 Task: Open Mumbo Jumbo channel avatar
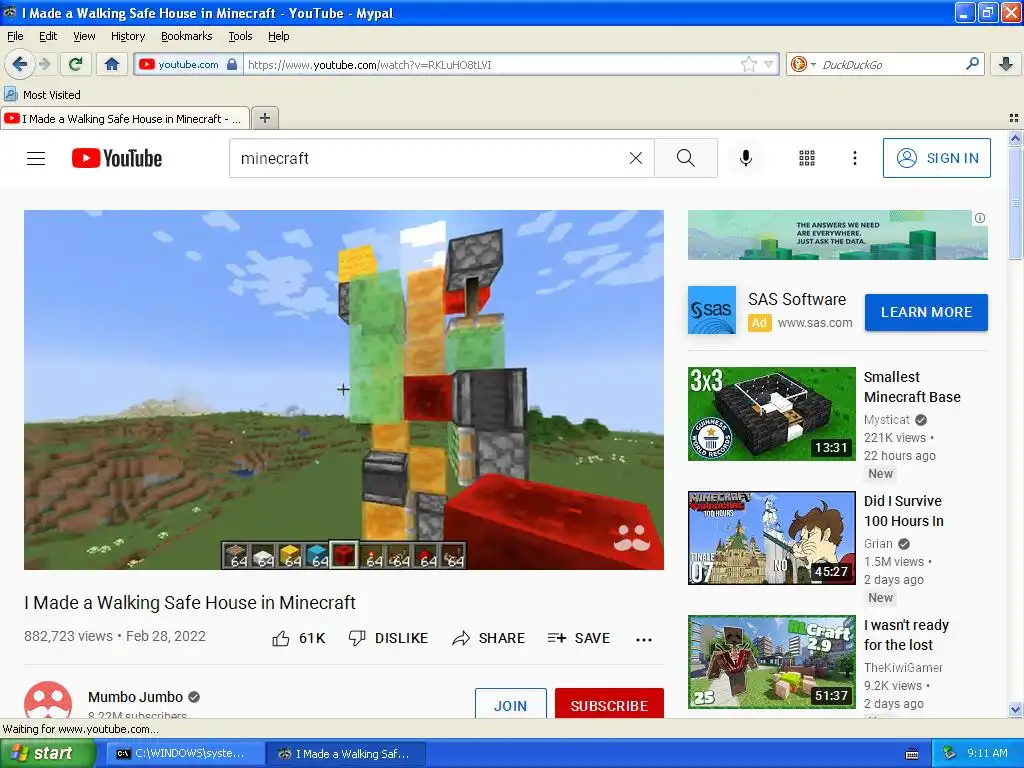pyautogui.click(x=48, y=700)
